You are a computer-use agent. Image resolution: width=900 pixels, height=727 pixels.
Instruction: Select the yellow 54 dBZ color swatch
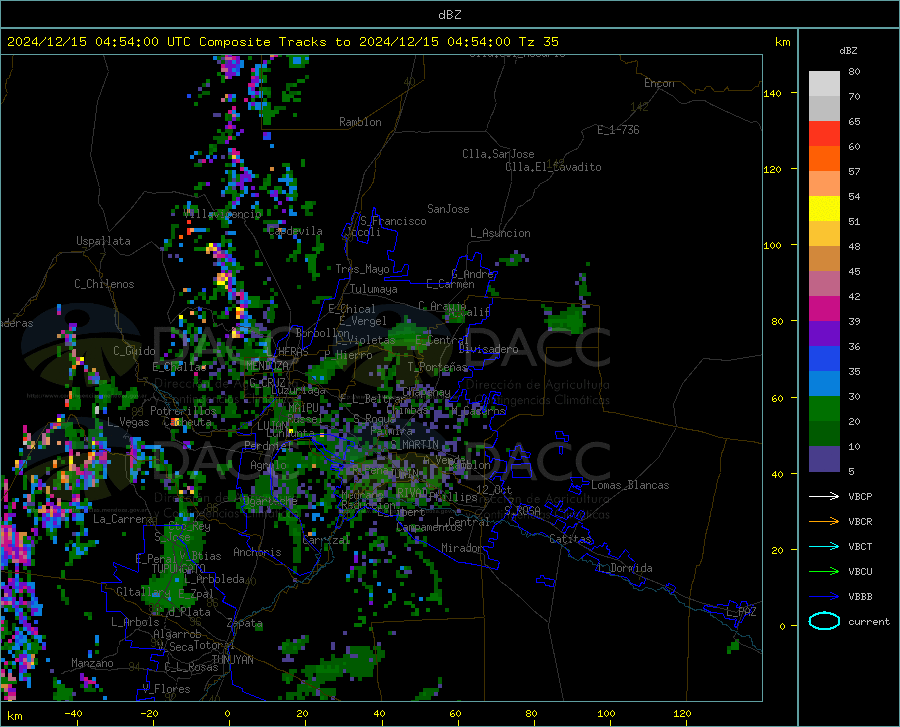pos(824,208)
